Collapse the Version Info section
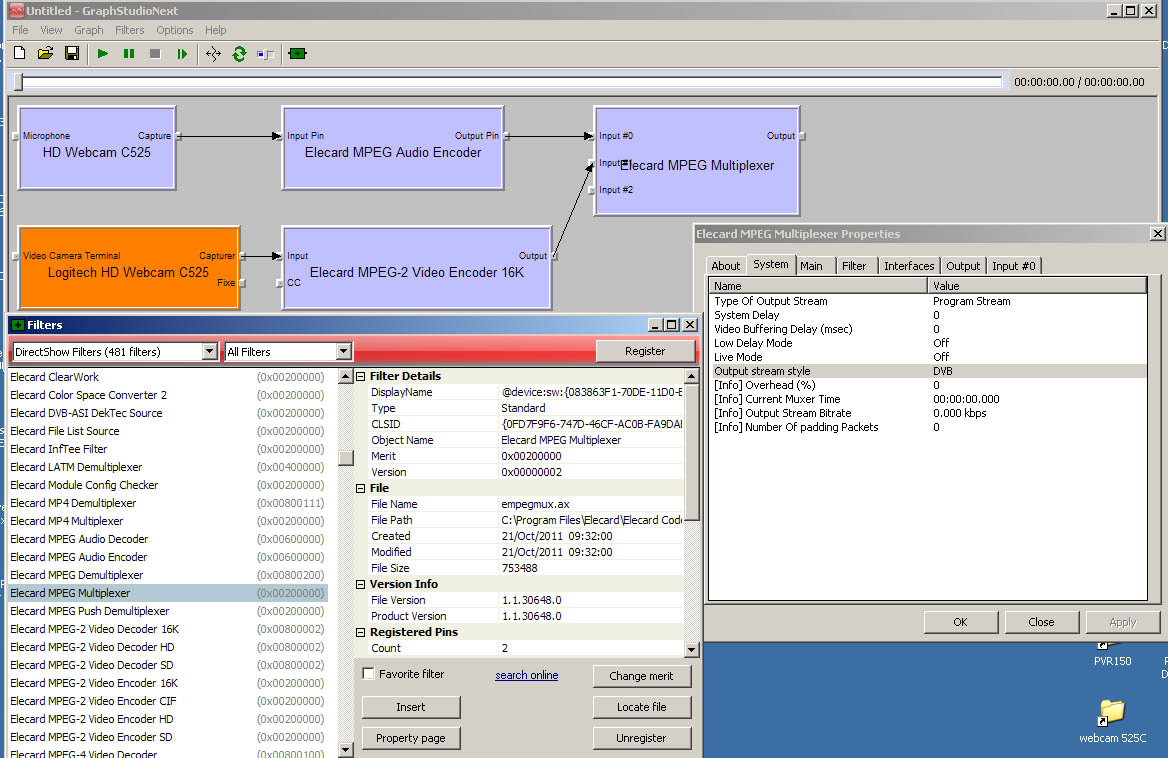 point(361,585)
